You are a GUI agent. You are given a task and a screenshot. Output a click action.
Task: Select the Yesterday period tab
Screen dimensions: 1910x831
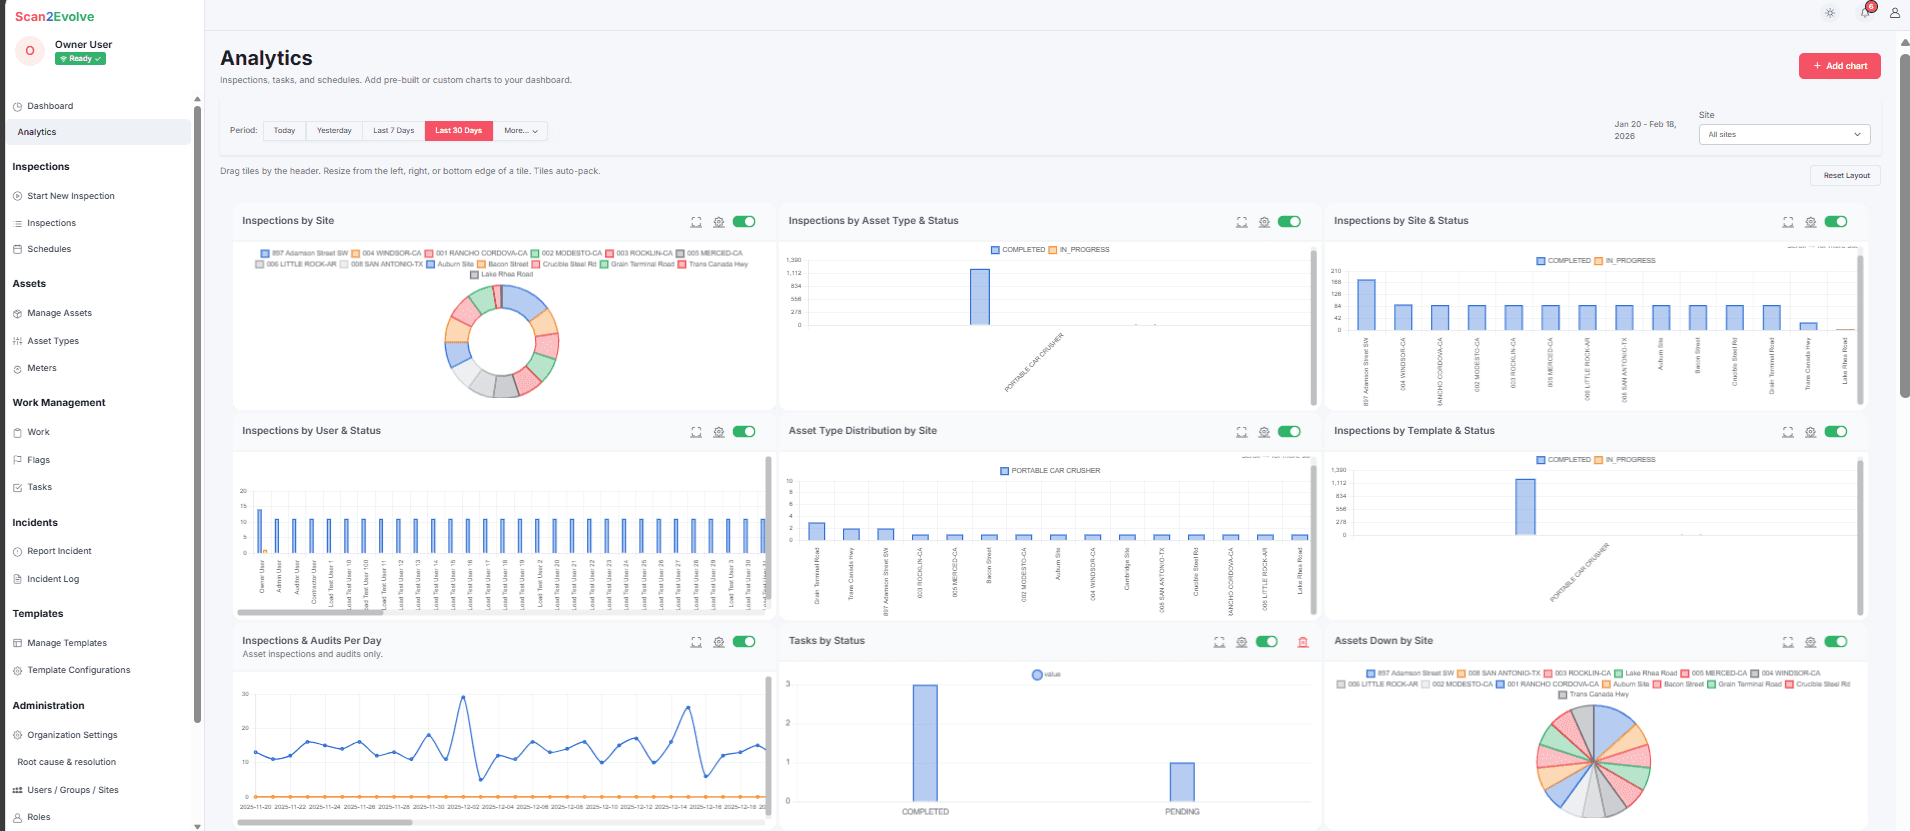pos(334,131)
